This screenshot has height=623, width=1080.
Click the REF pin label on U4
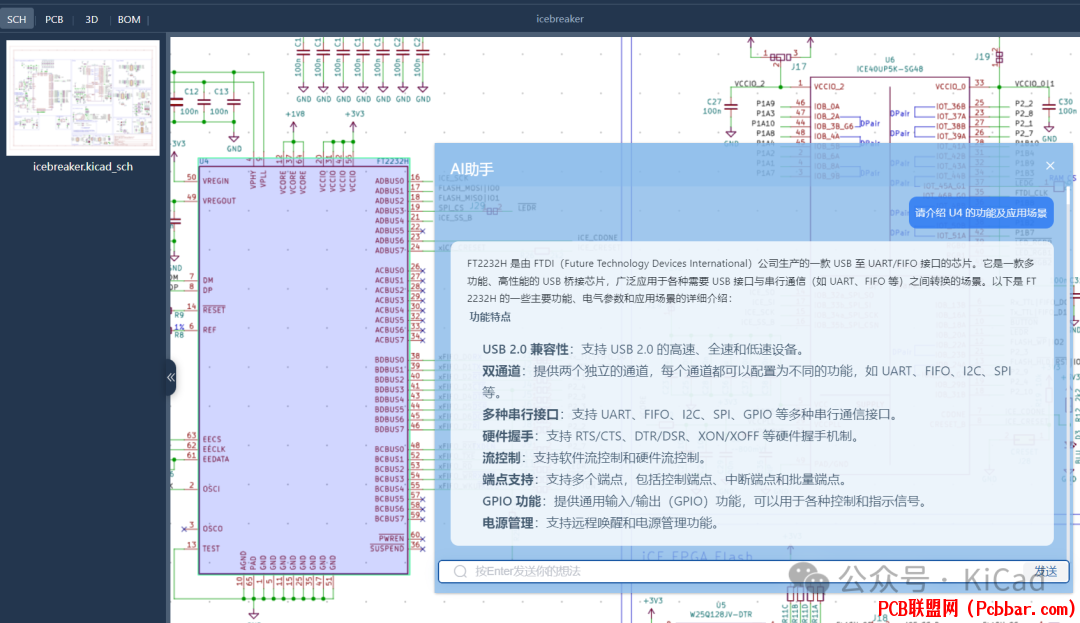(x=209, y=330)
